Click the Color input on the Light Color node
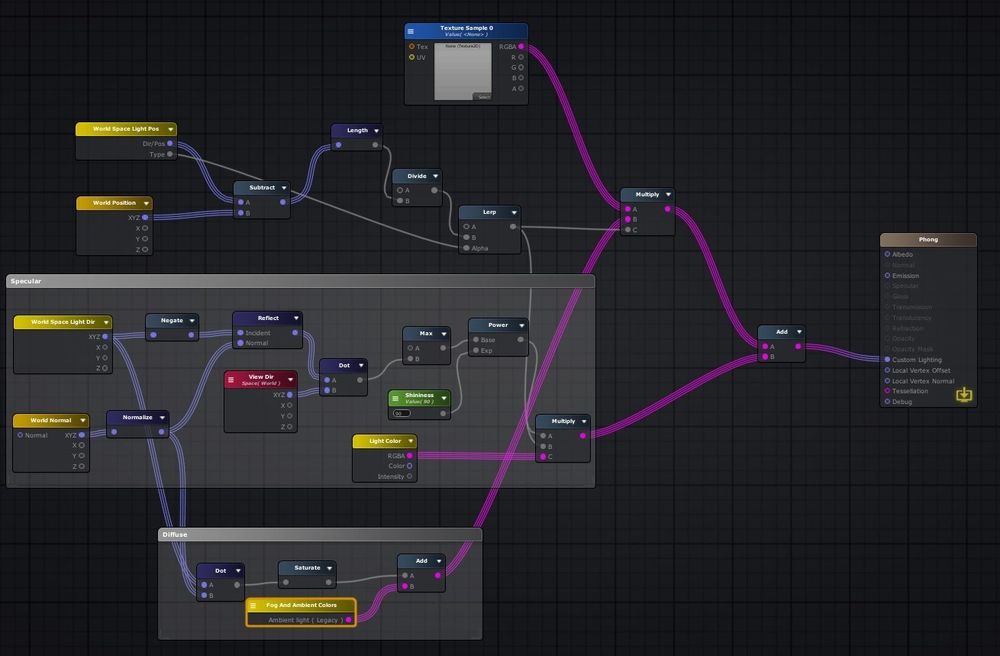Screen dimensions: 1000x656 (x=407, y=465)
